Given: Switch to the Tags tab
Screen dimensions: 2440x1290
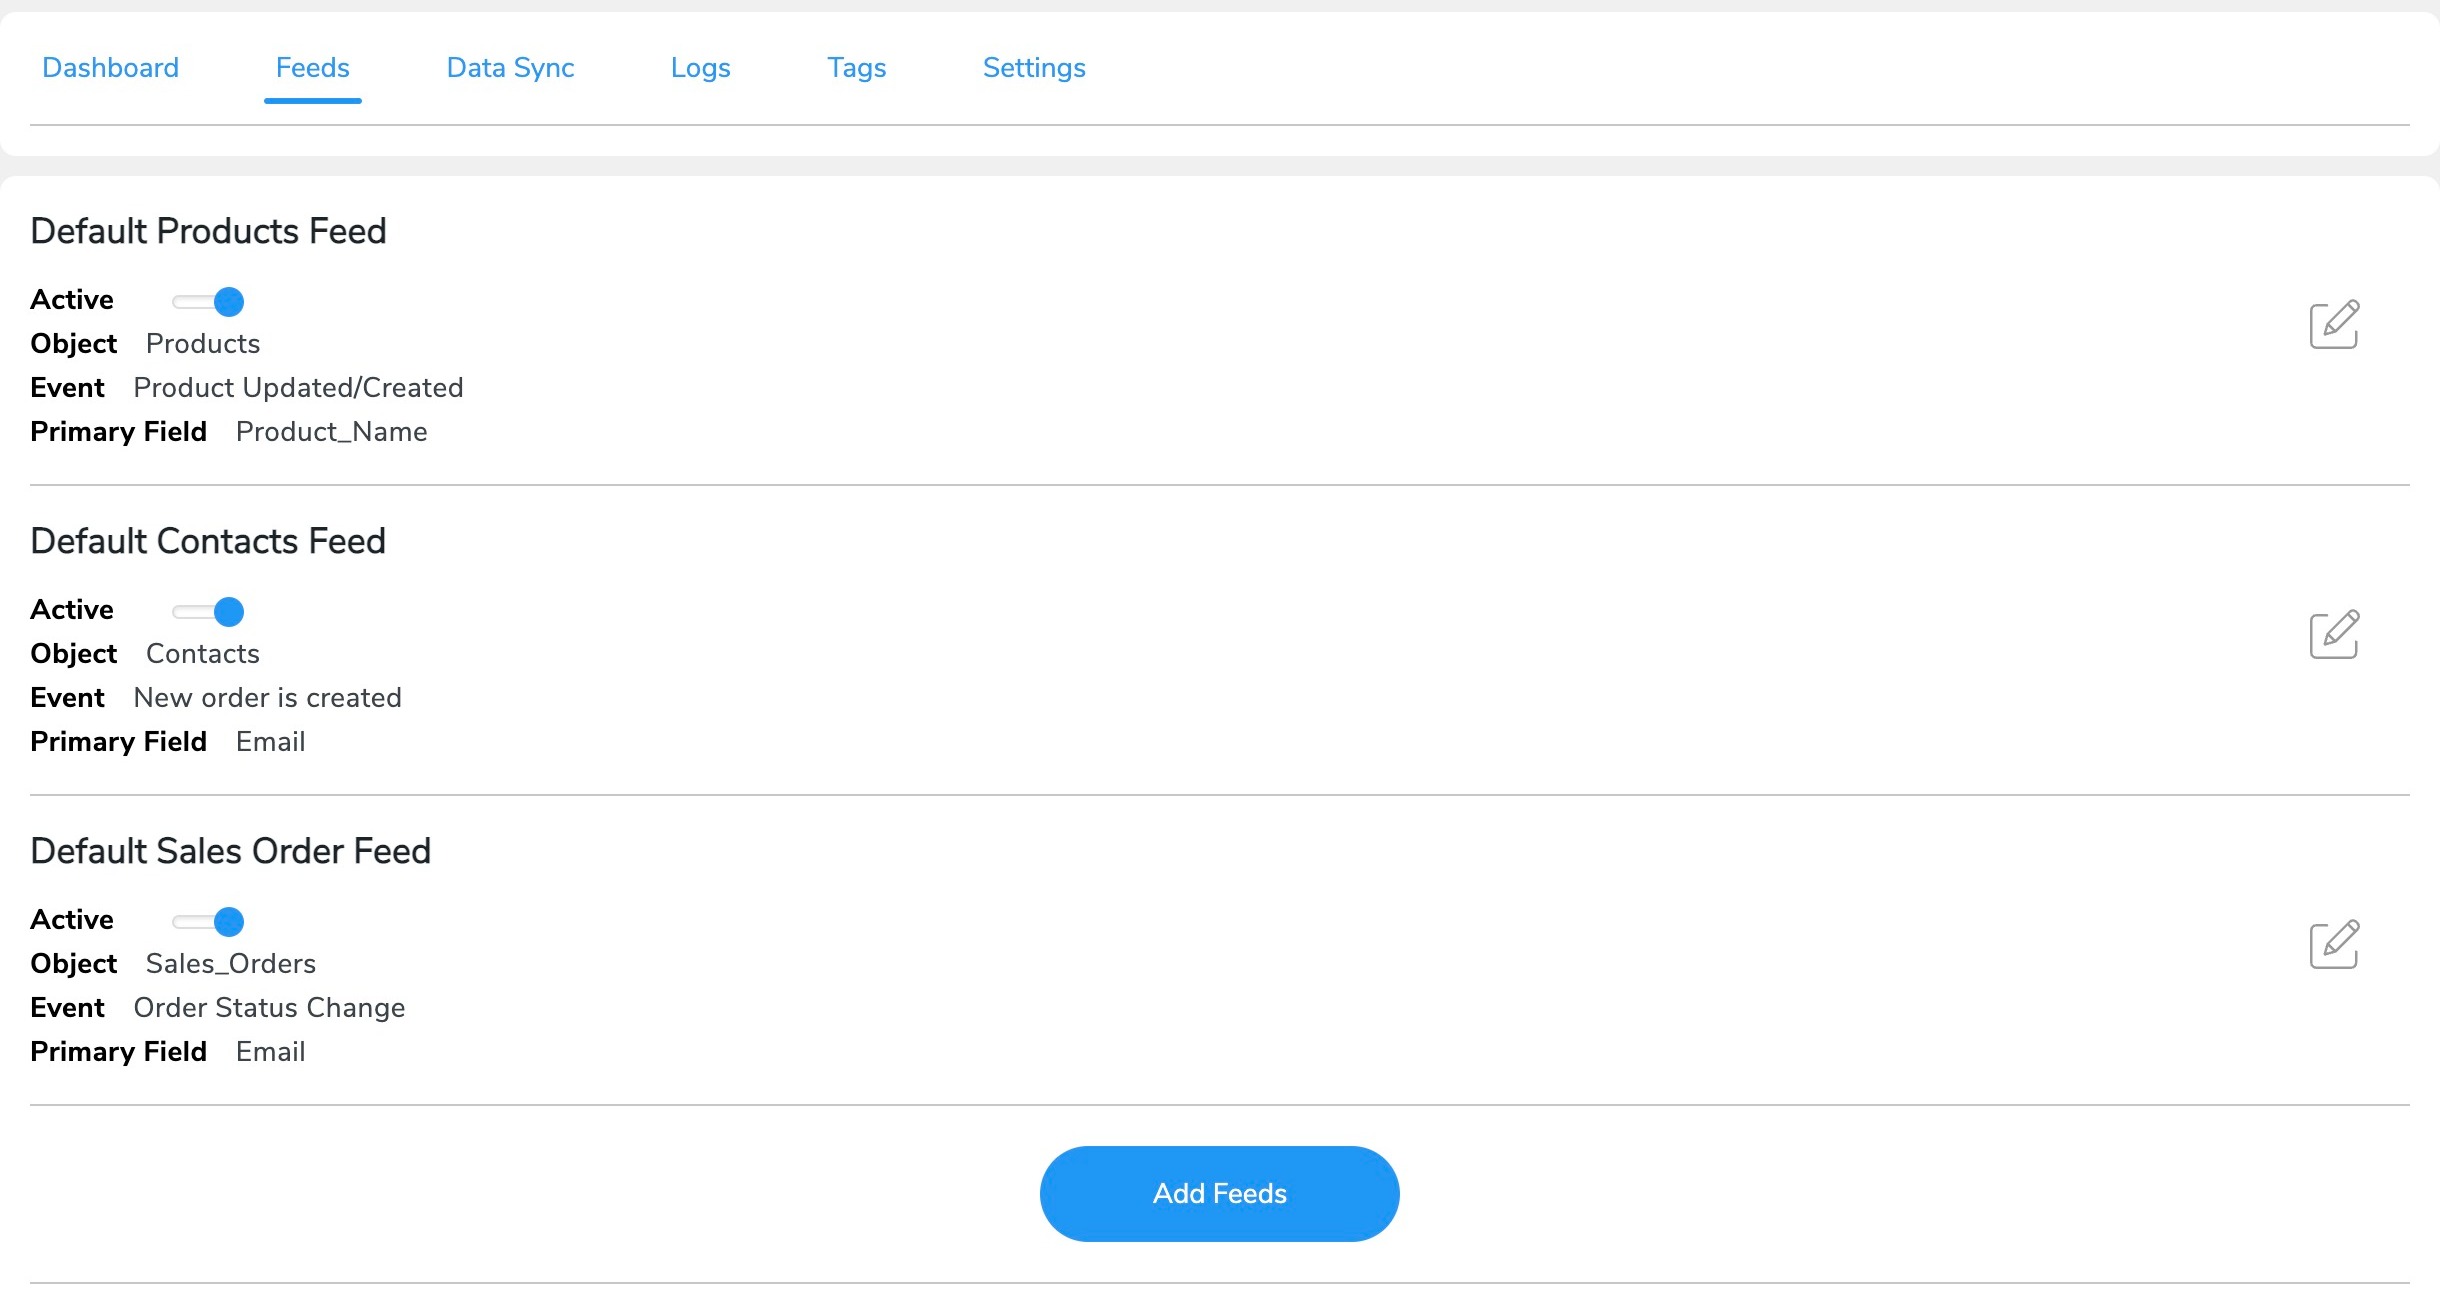Looking at the screenshot, I should [856, 67].
